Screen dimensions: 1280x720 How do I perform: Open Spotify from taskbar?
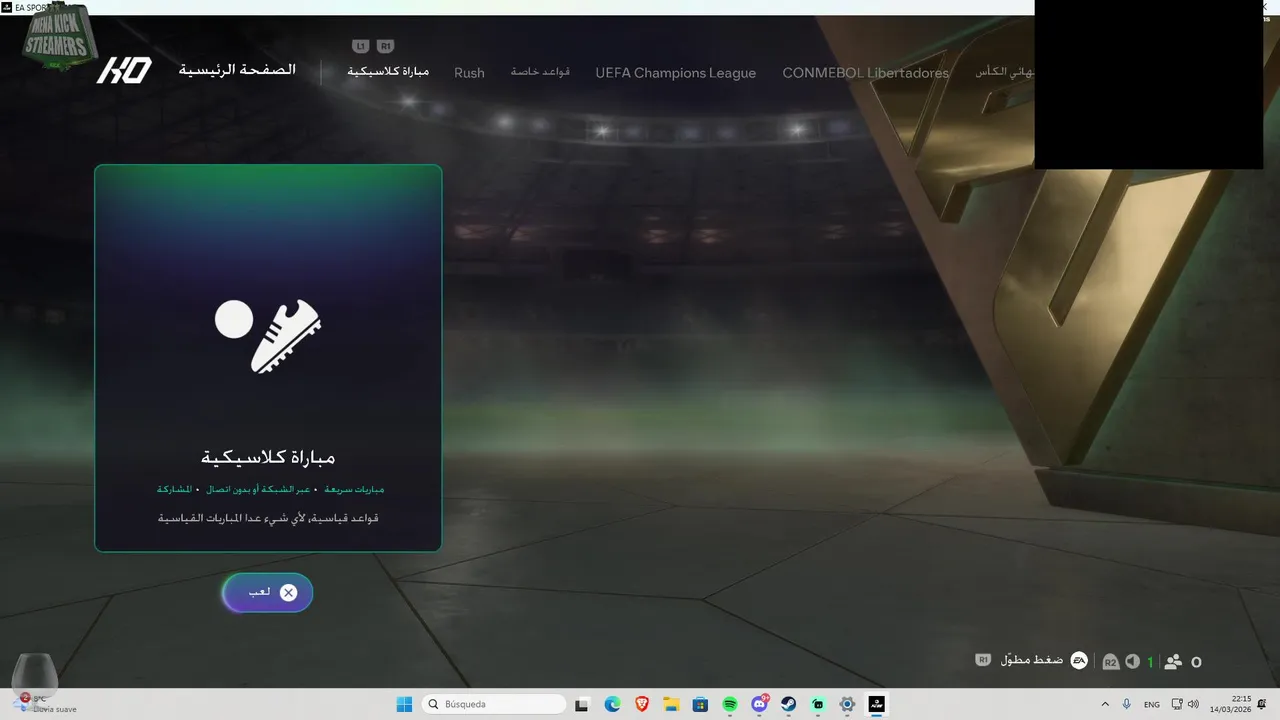pyautogui.click(x=730, y=704)
